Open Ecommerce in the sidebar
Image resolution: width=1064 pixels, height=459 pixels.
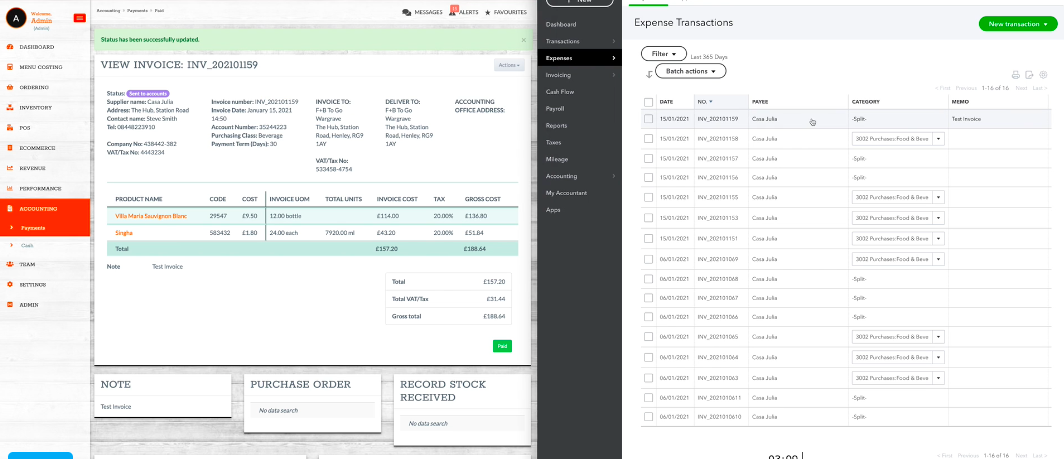[37, 148]
